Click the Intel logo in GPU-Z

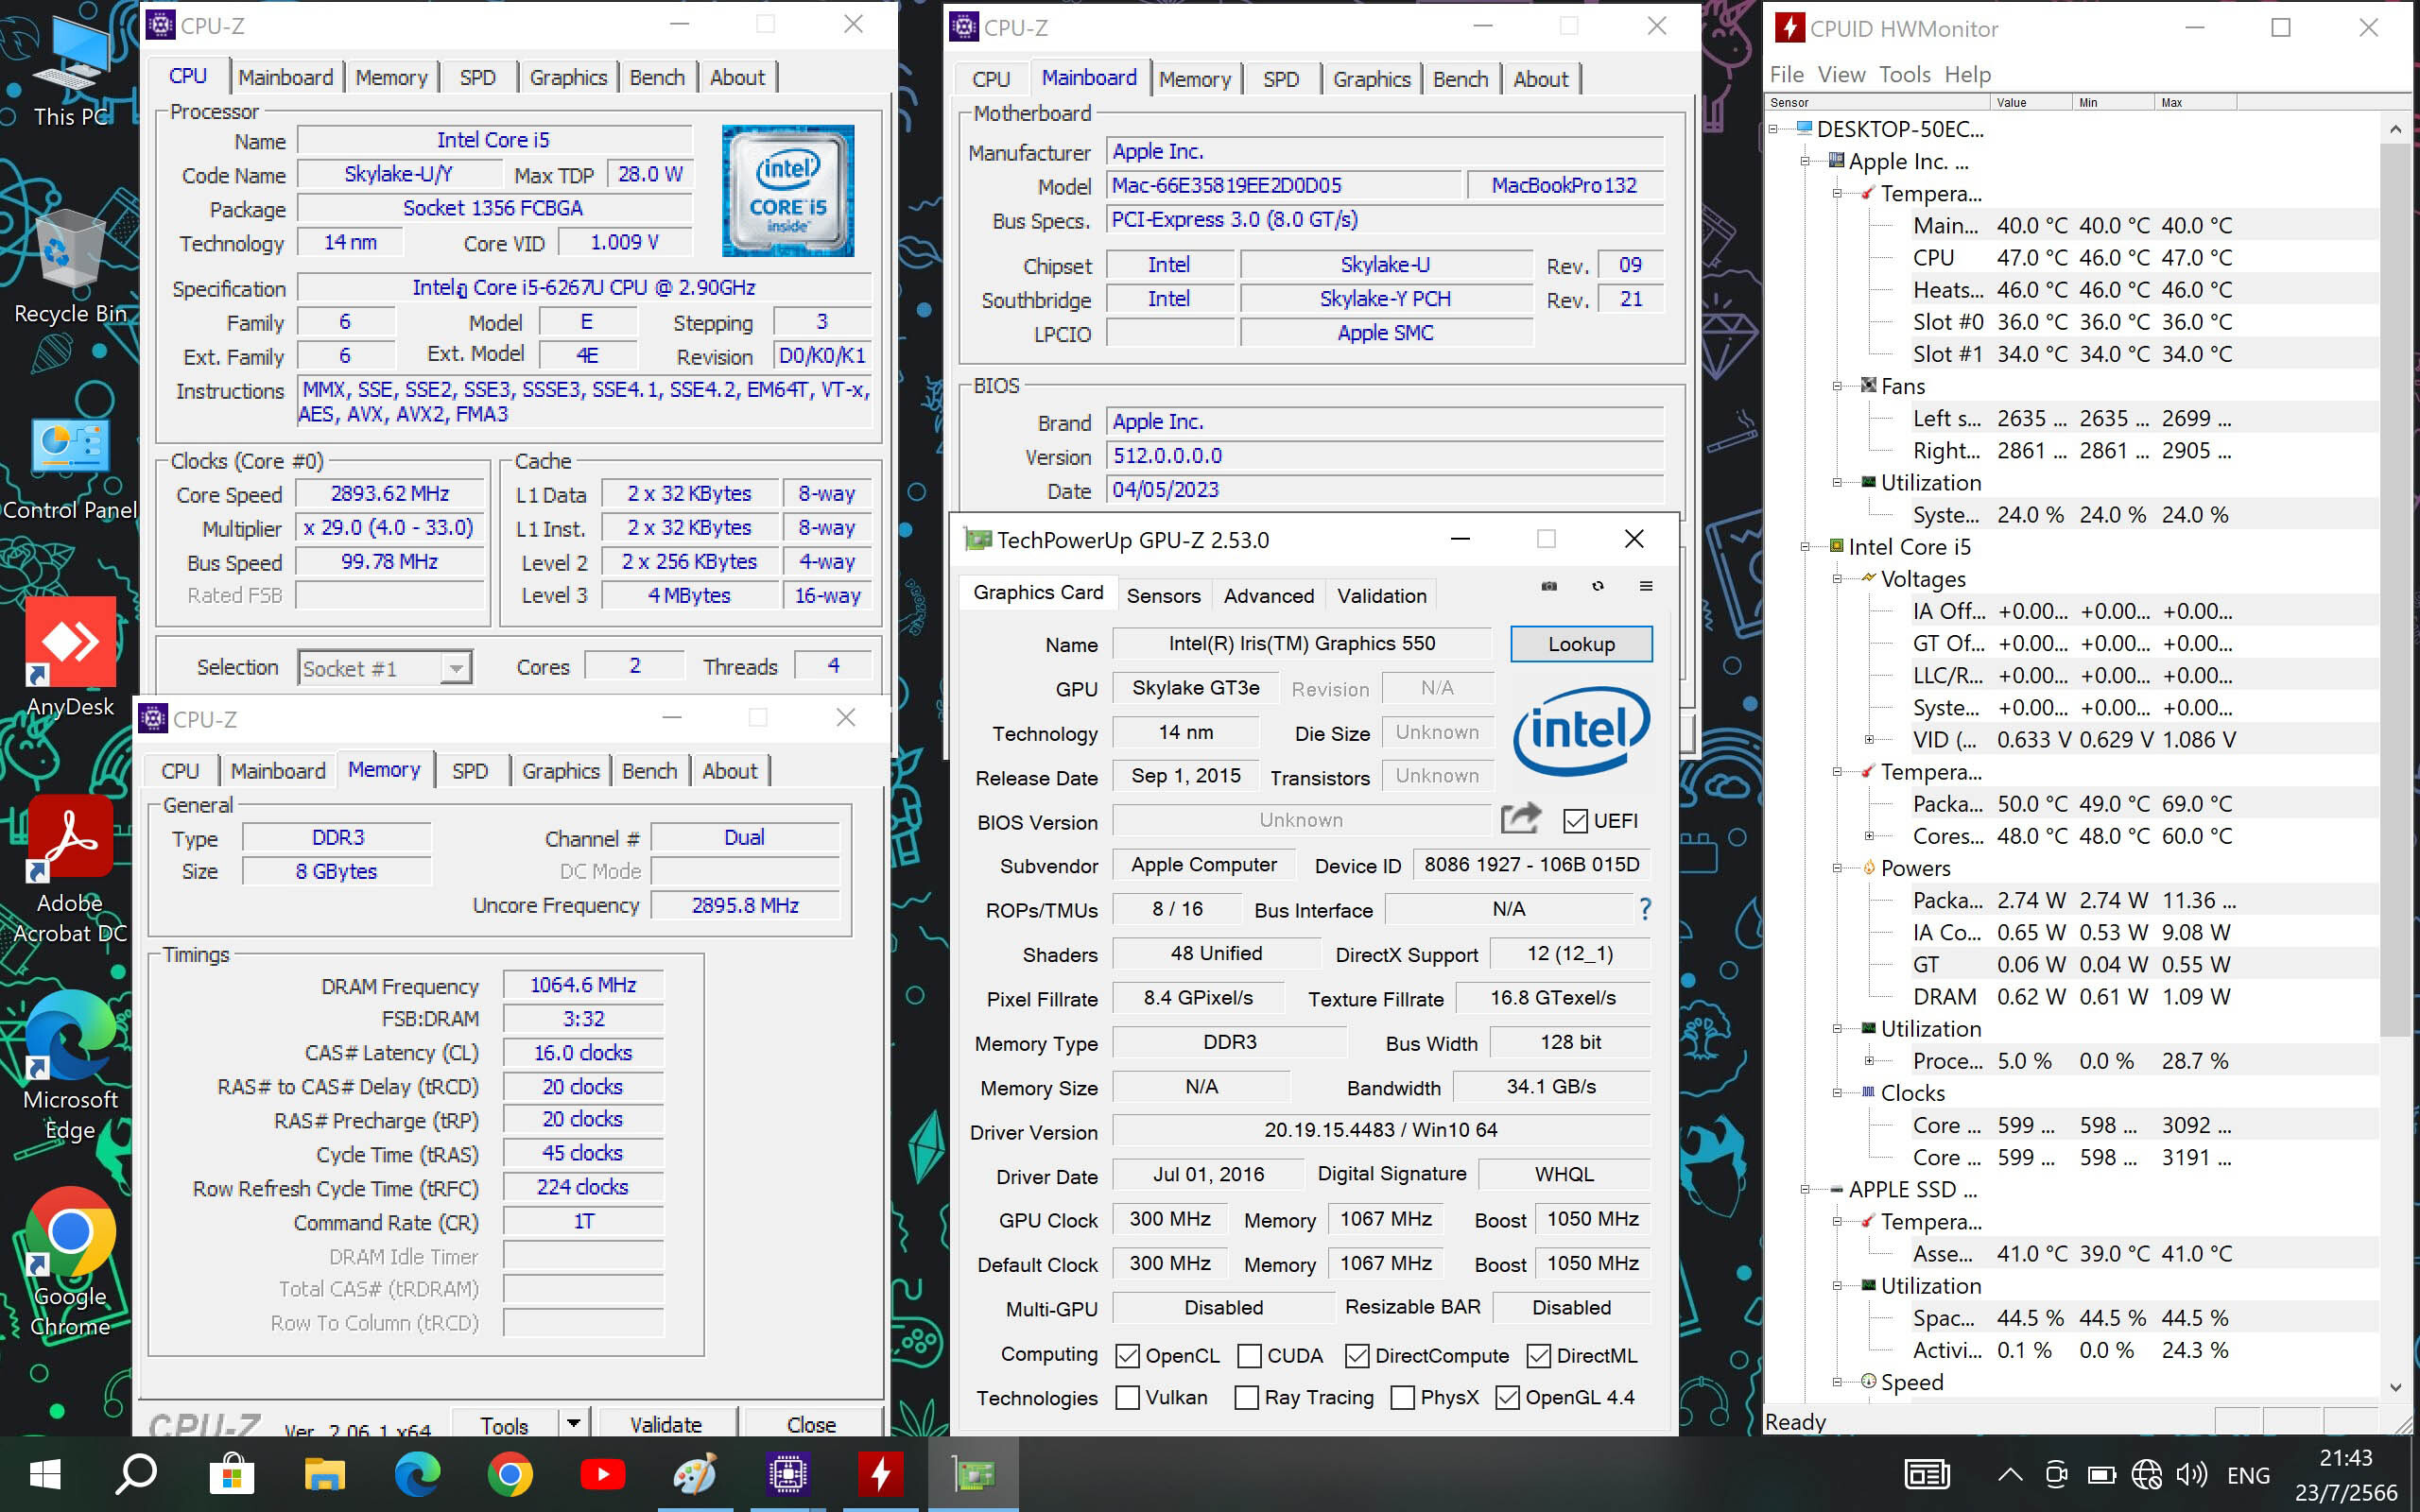coord(1581,731)
